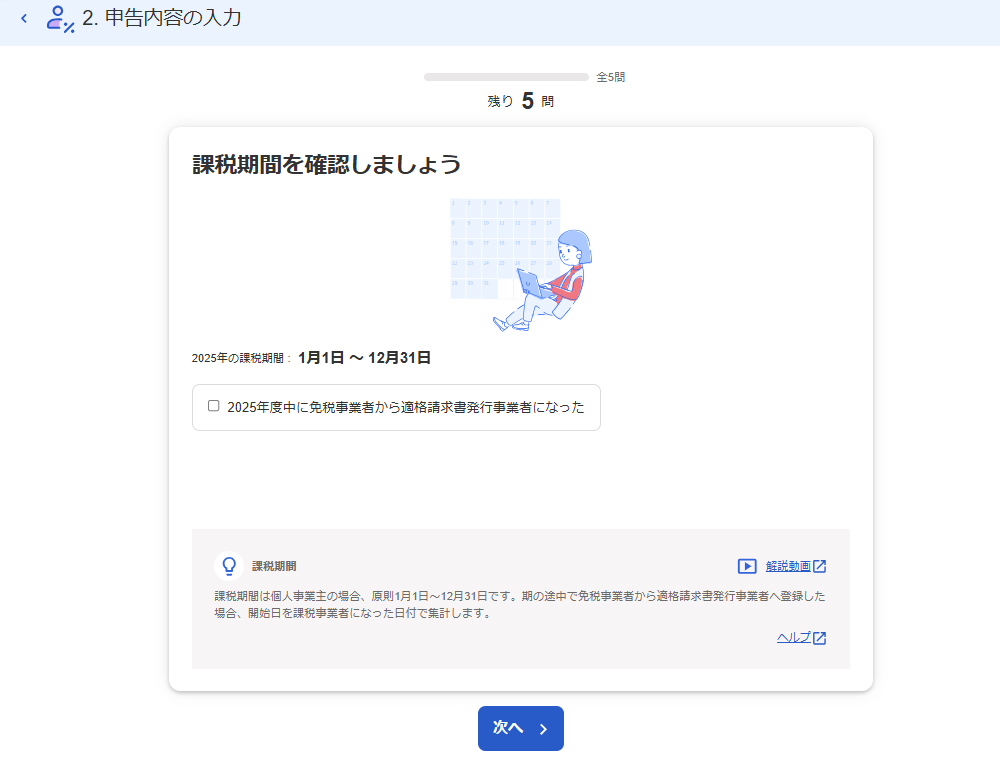Viewport: 1000px width, 766px height.
Task: Check 2025年度中に免税事業者から適格請求書発行事業者になった checkbox
Action: coord(214,406)
